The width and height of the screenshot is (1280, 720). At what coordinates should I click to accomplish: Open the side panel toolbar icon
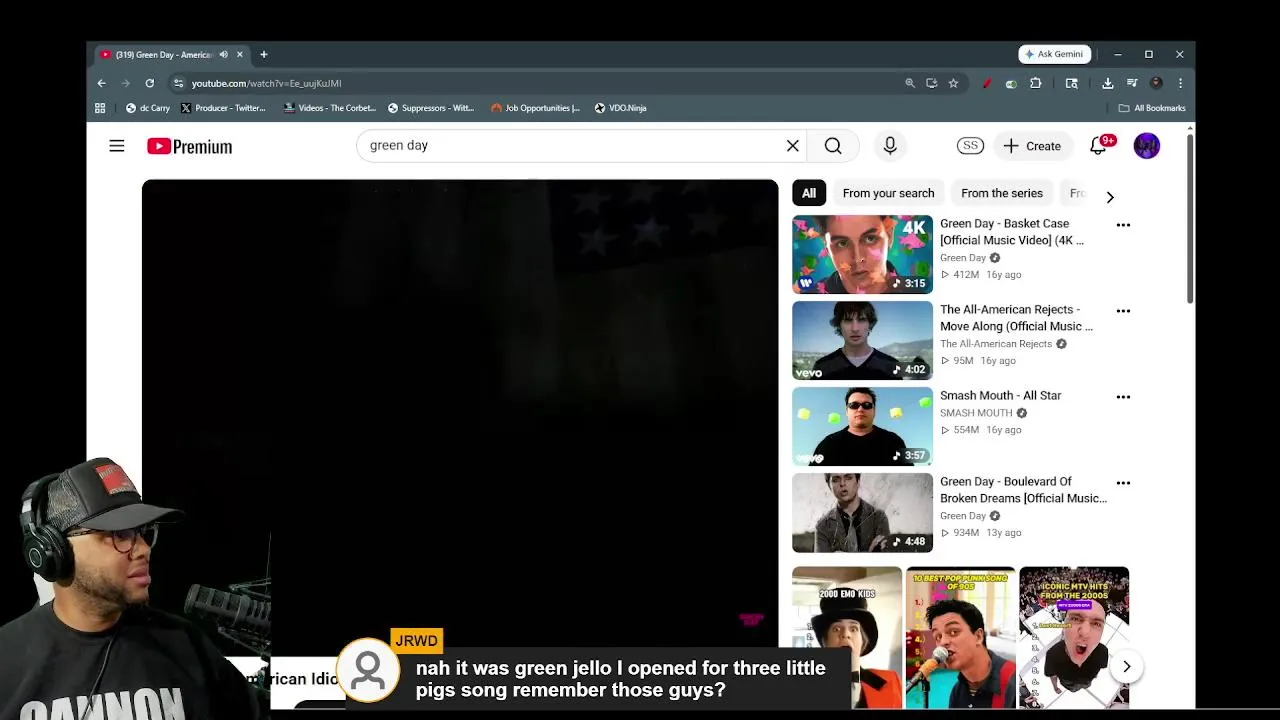(1072, 83)
